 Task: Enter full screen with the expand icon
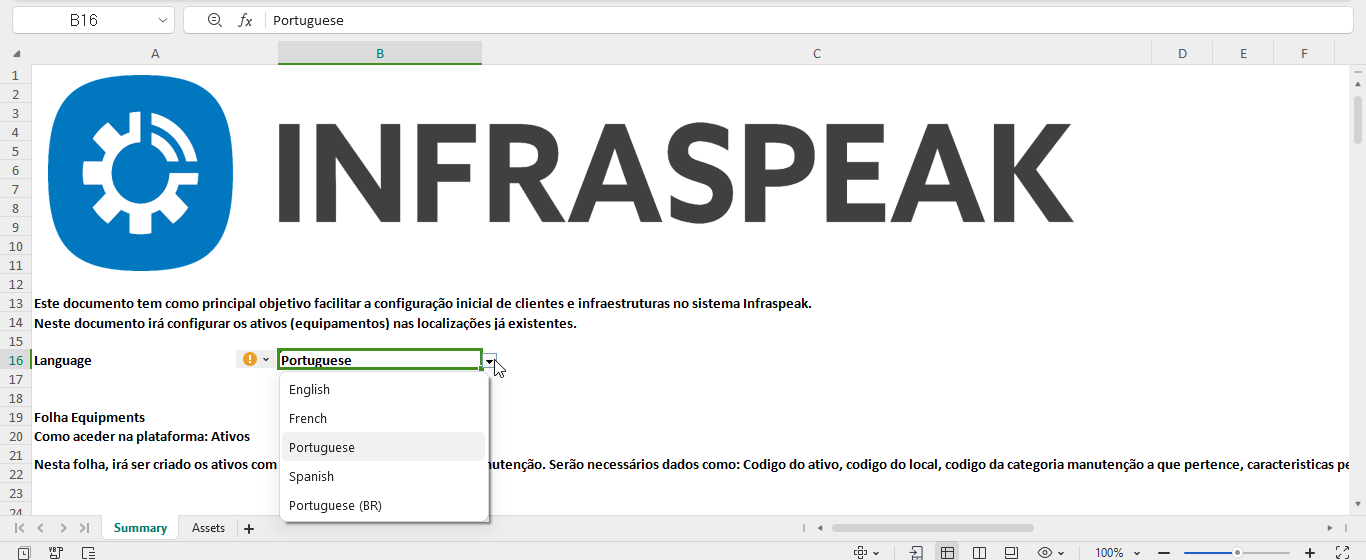tap(1343, 552)
